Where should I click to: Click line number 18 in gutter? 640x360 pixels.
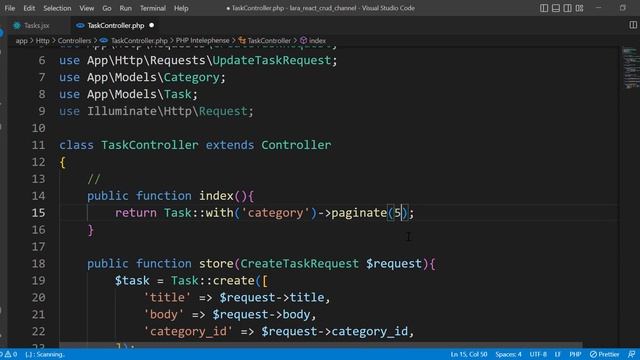pos(38,264)
